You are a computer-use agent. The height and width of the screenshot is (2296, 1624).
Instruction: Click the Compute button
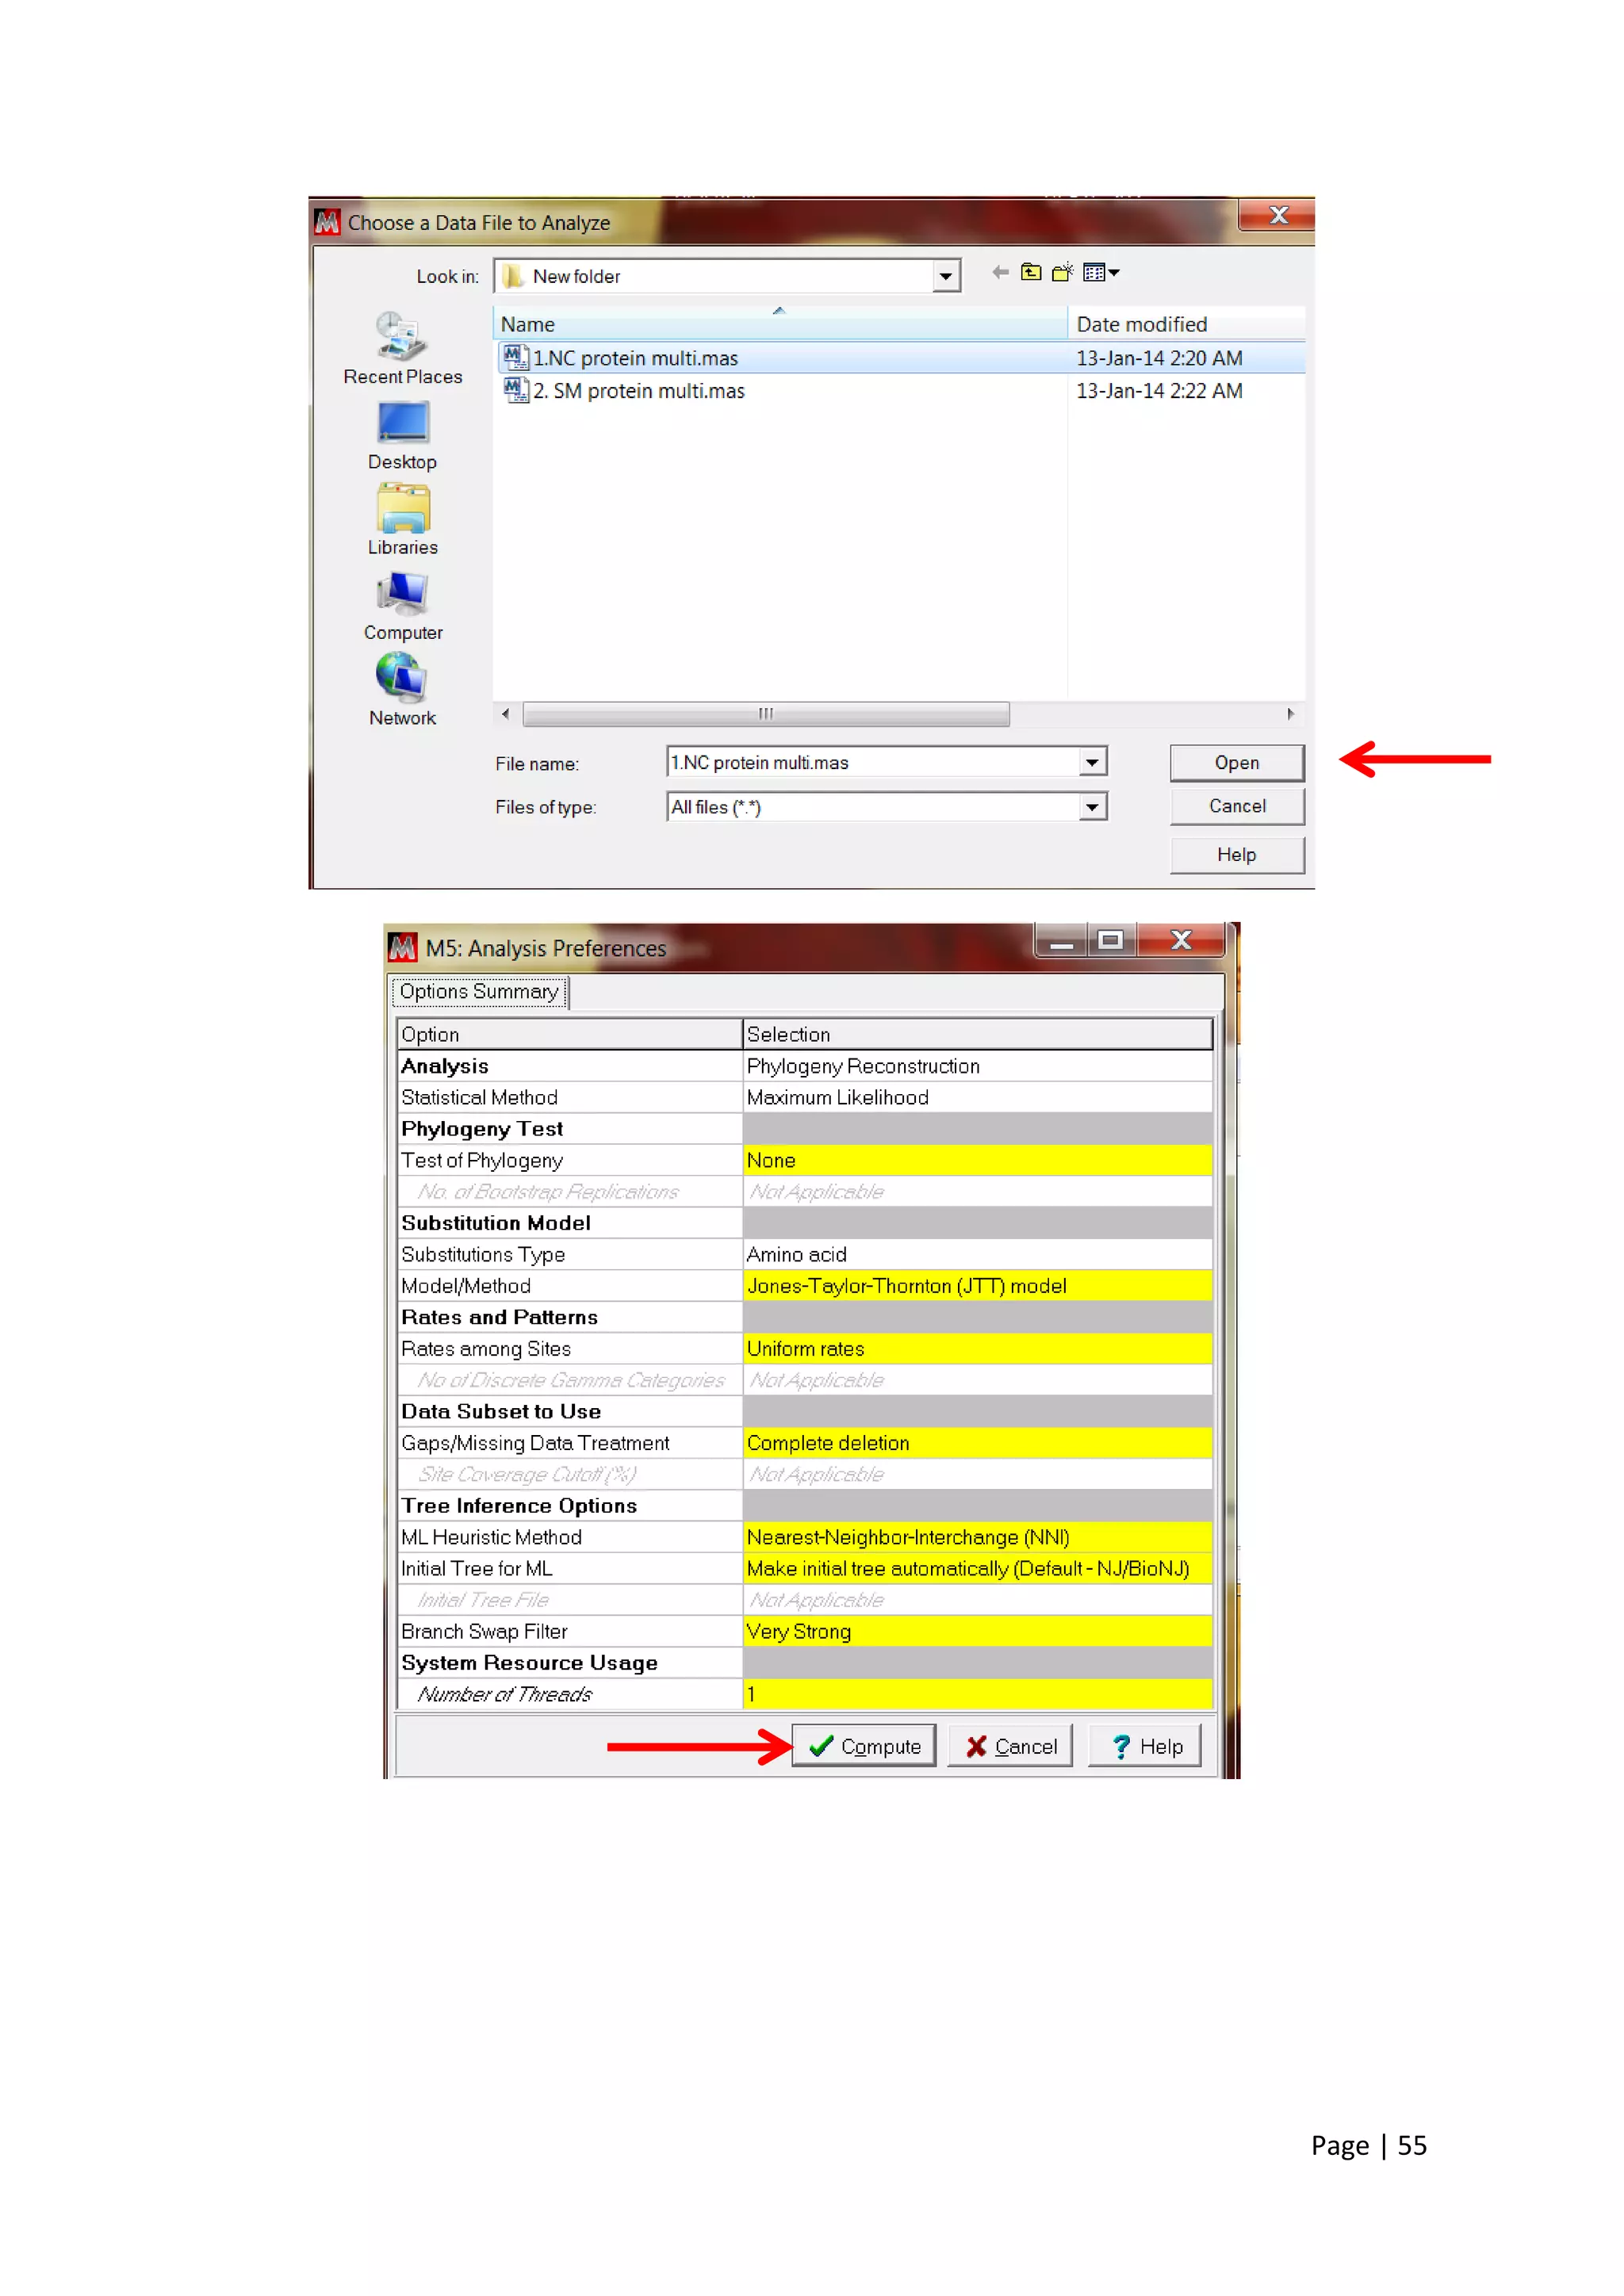click(x=864, y=1746)
